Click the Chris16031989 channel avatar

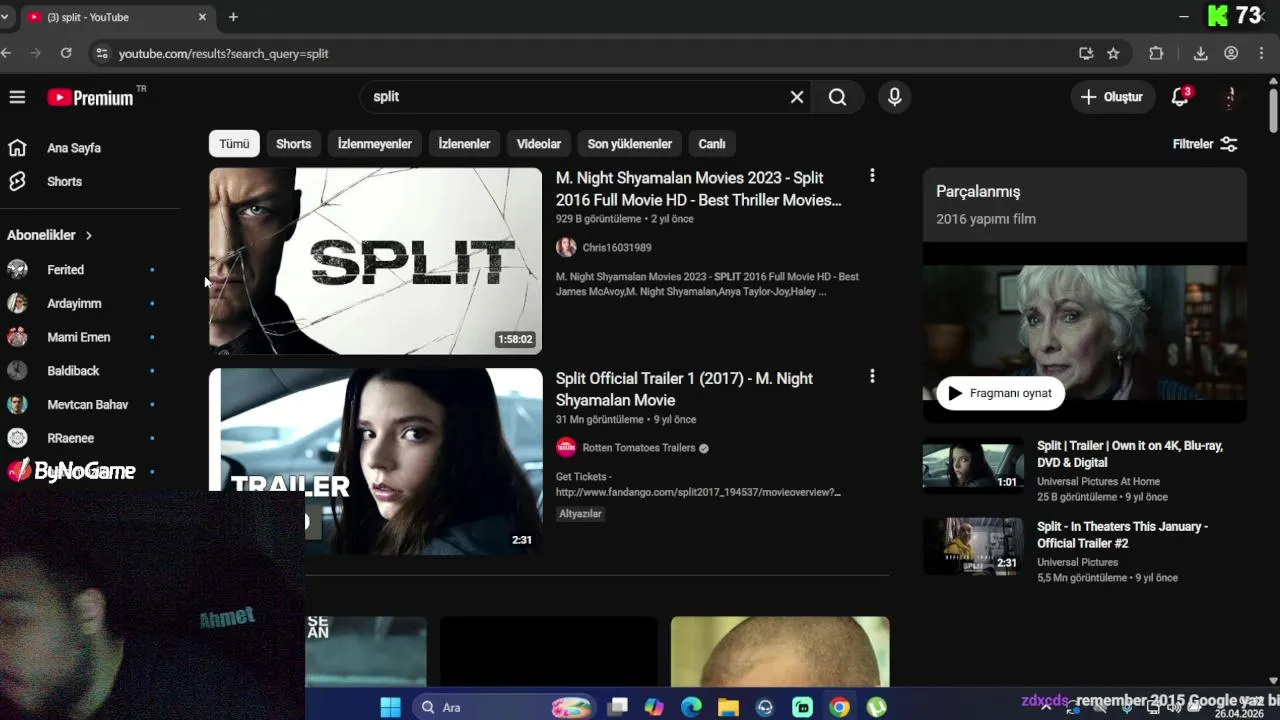[x=566, y=248]
